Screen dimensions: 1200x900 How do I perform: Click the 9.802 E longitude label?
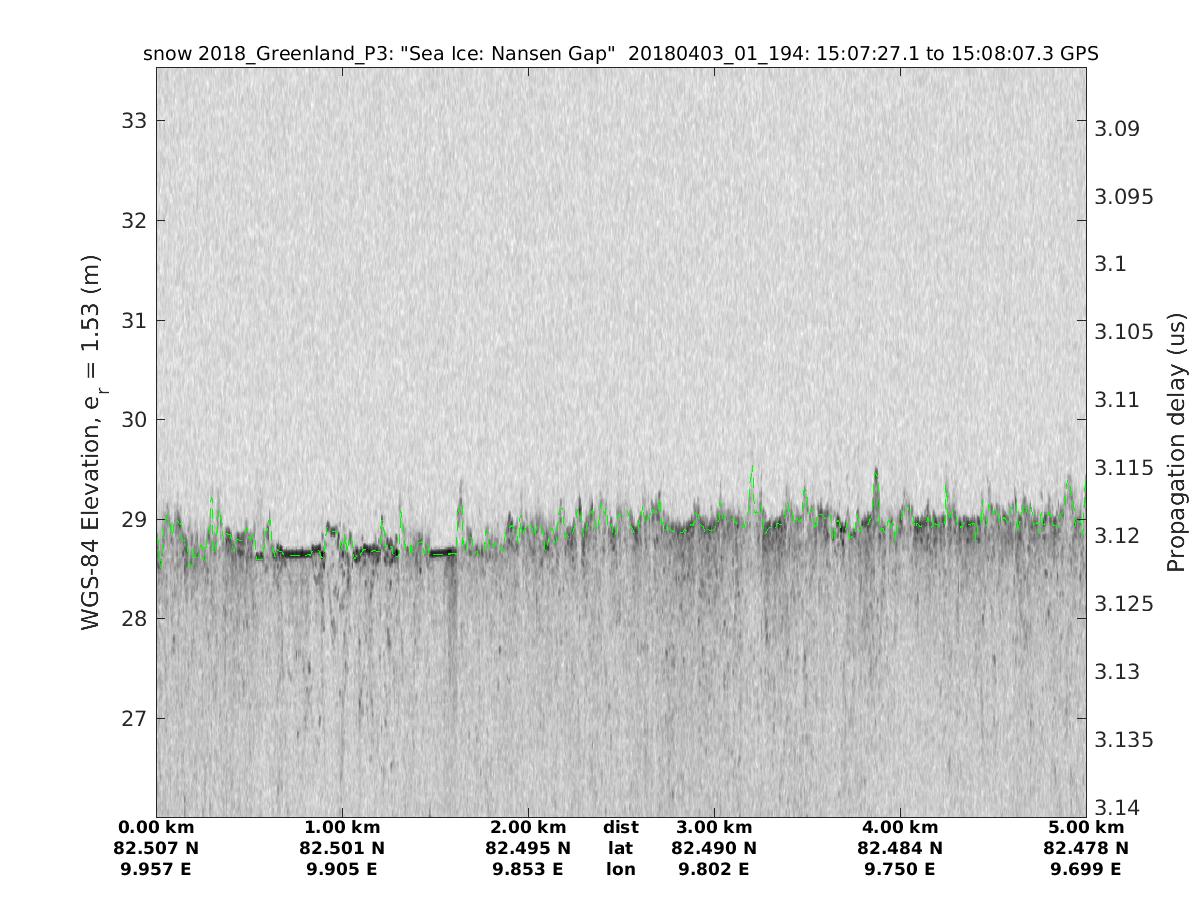714,869
